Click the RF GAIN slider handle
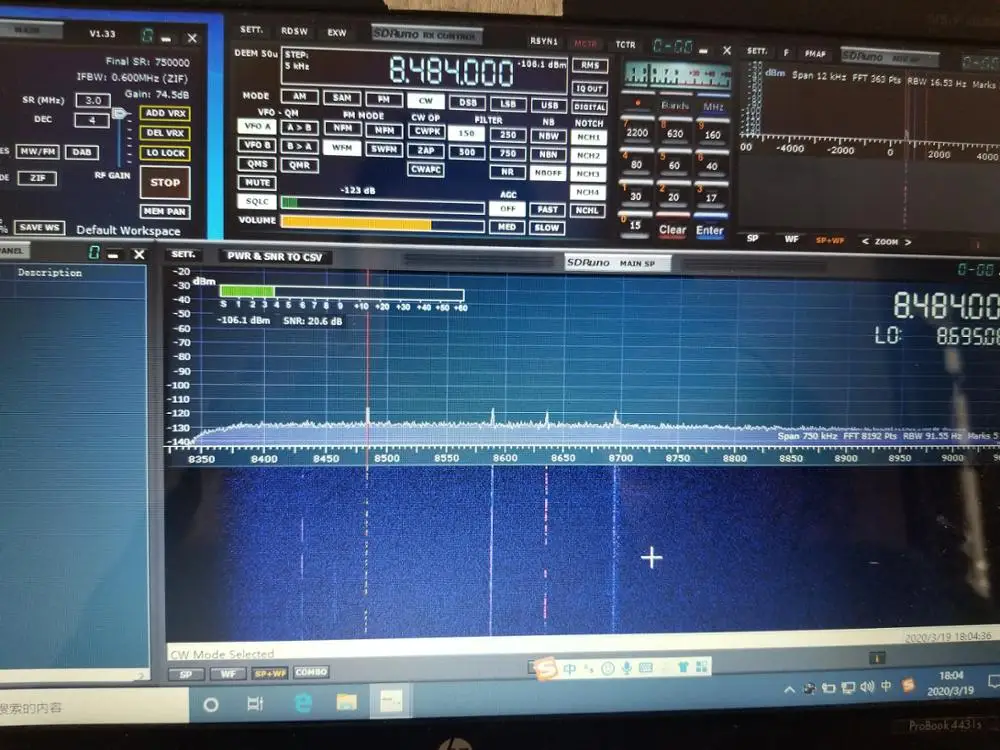The width and height of the screenshot is (1000, 750). coord(119,114)
